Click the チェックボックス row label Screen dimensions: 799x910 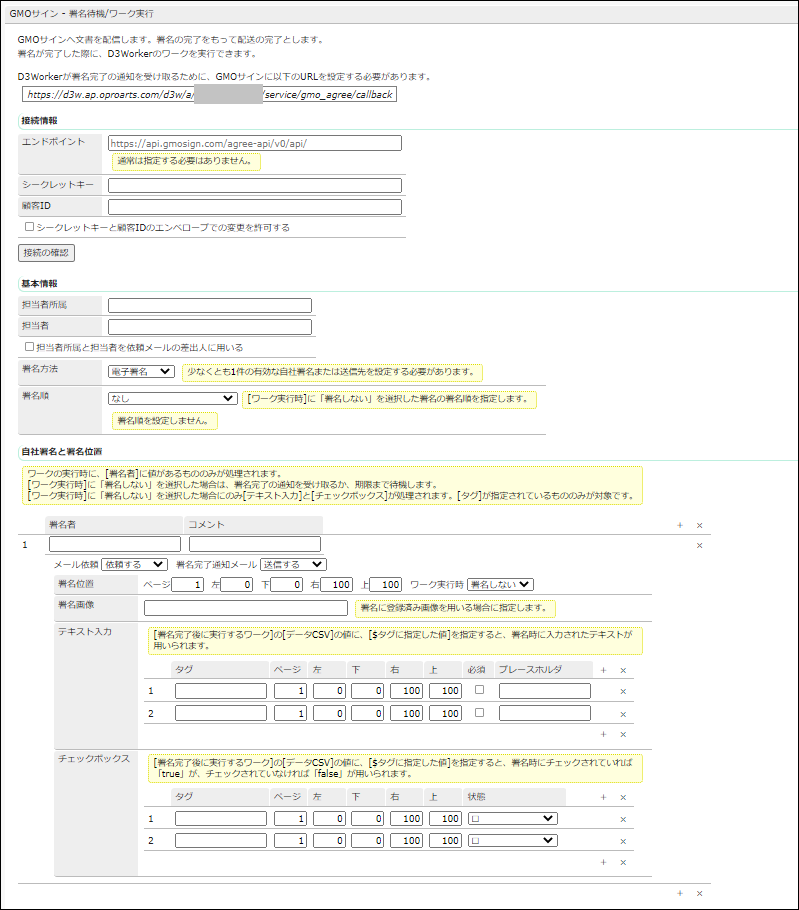click(x=94, y=759)
